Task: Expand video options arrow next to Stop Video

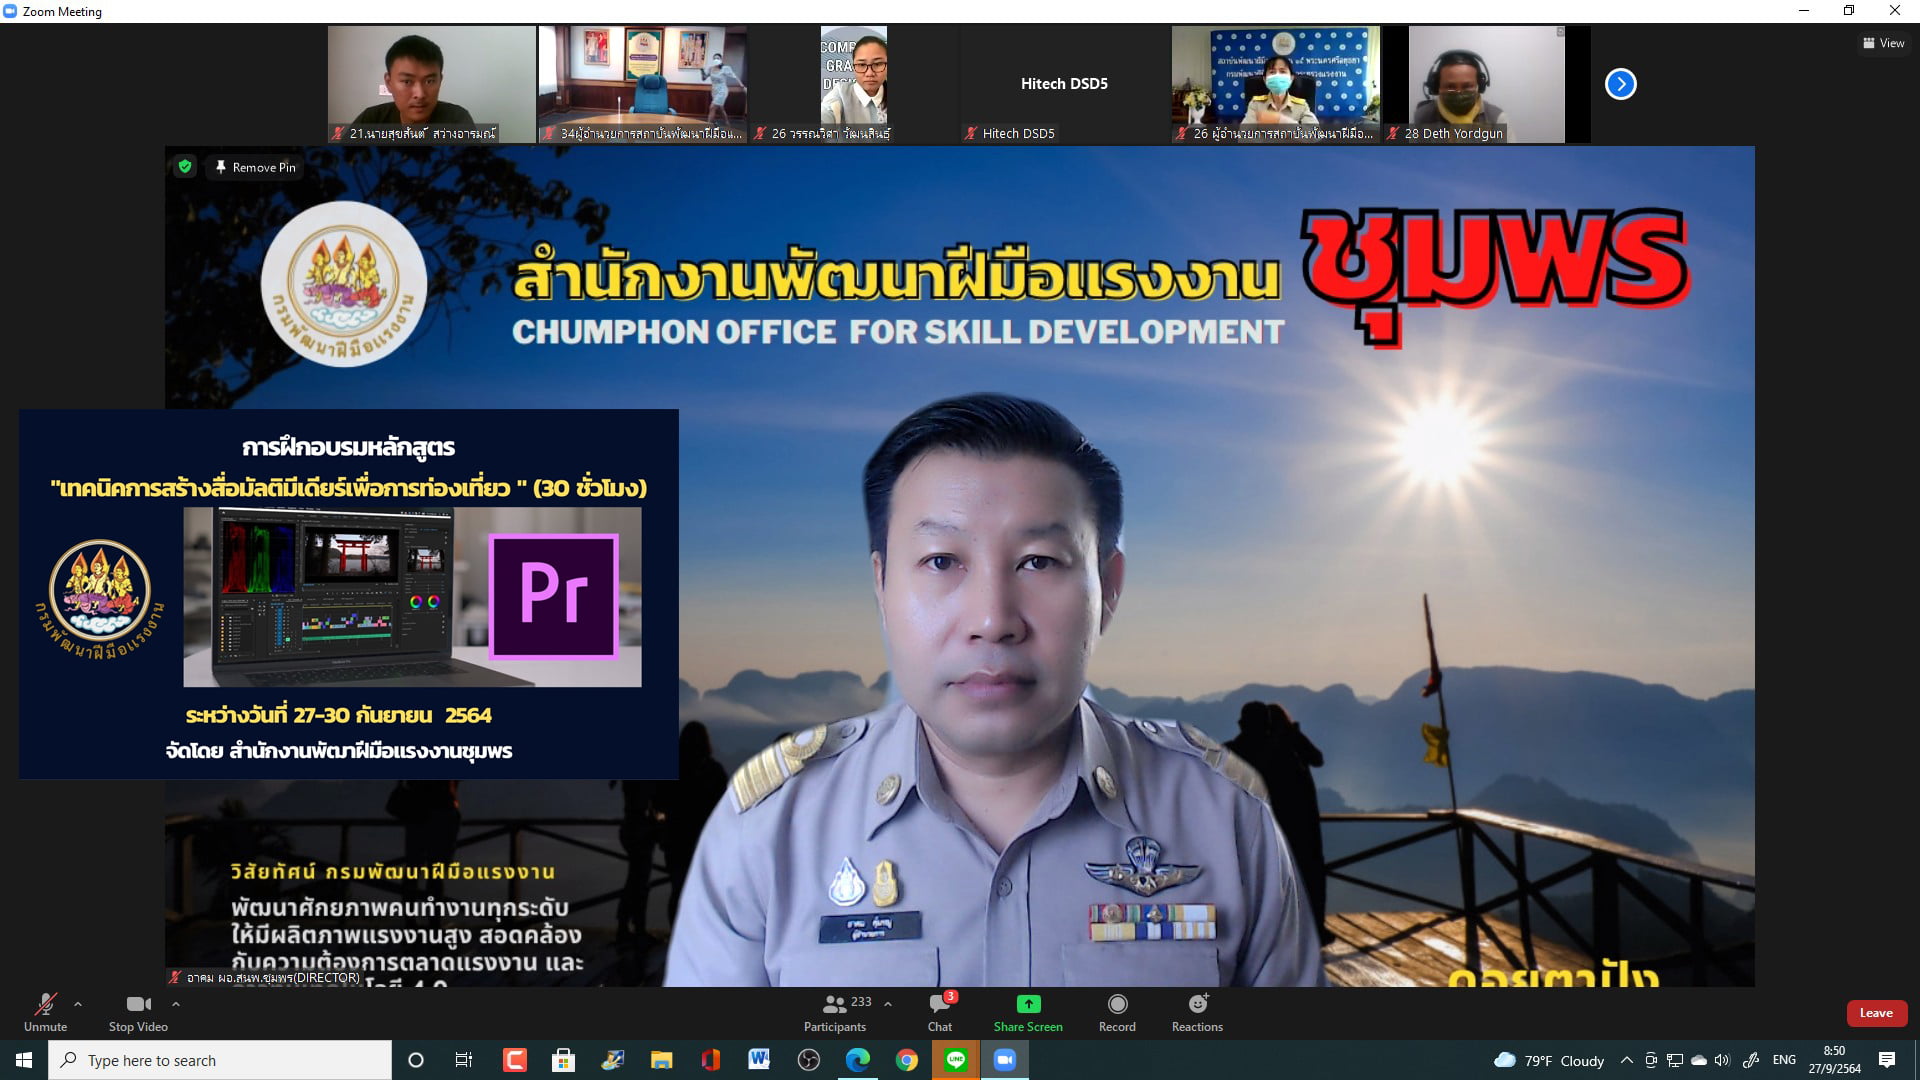Action: click(176, 1004)
